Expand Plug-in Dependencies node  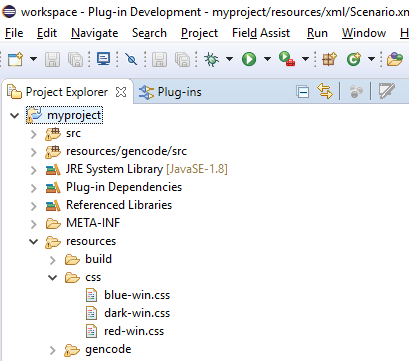33,188
